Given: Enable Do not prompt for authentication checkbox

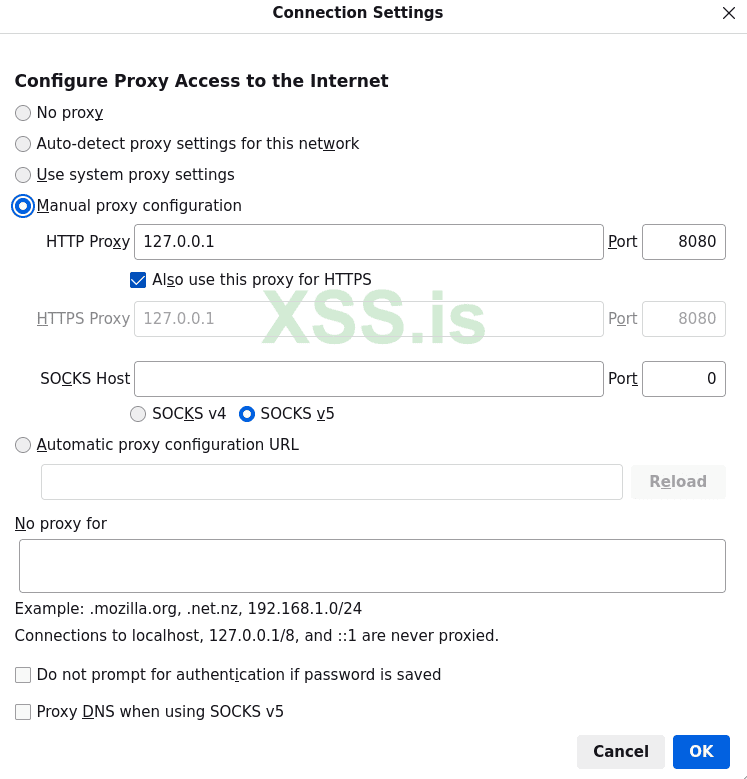Looking at the screenshot, I should pyautogui.click(x=23, y=675).
